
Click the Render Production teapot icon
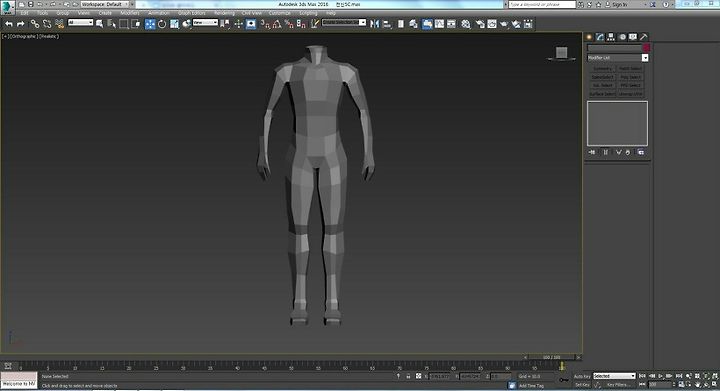[504, 24]
